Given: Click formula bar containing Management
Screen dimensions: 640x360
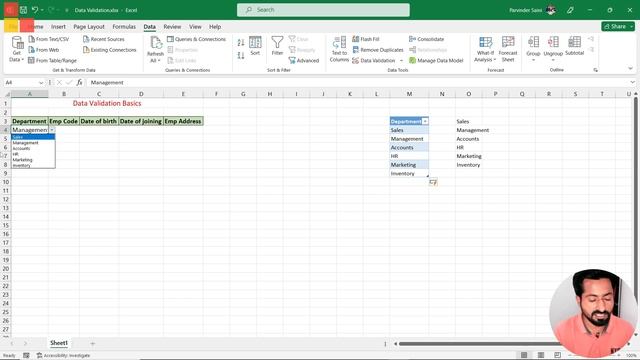Looking at the screenshot, I should 358,82.
